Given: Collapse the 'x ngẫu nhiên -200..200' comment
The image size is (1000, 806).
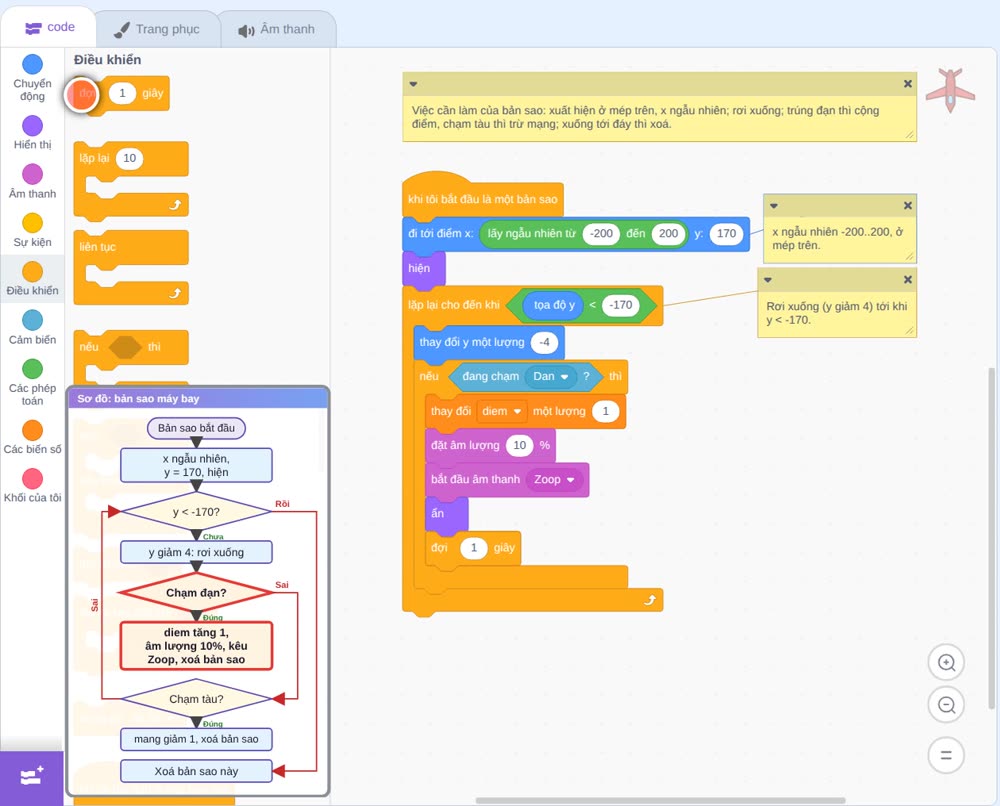Looking at the screenshot, I should [774, 205].
